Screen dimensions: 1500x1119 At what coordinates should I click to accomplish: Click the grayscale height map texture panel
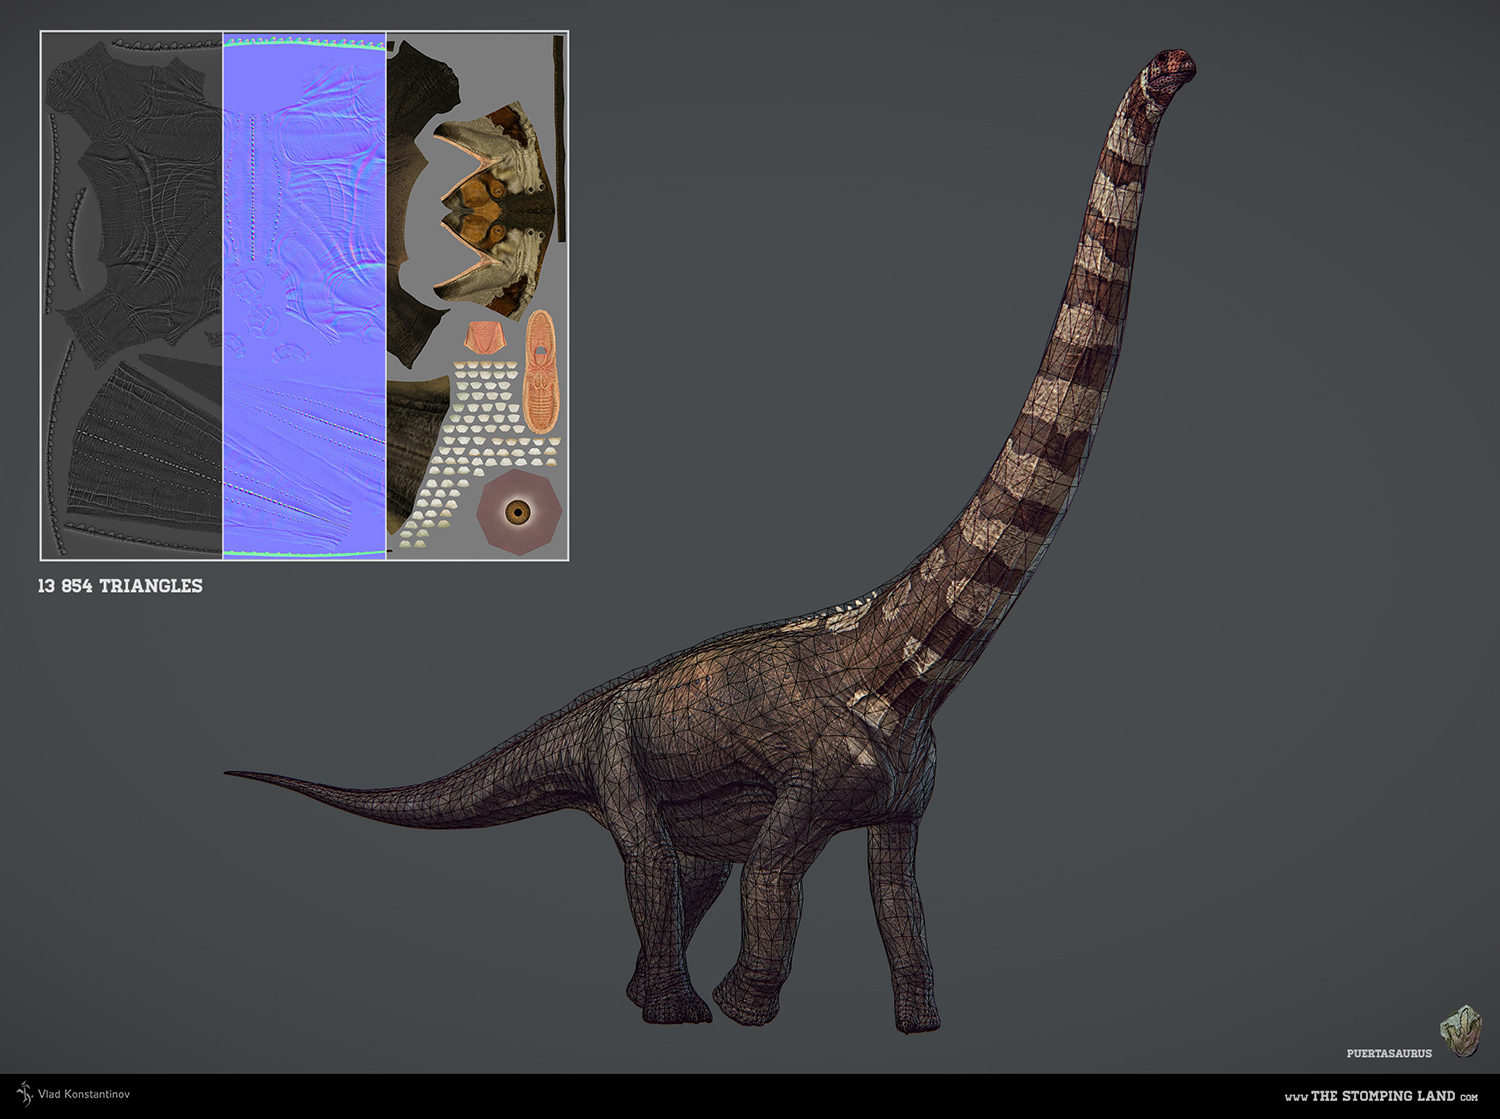pyautogui.click(x=132, y=296)
